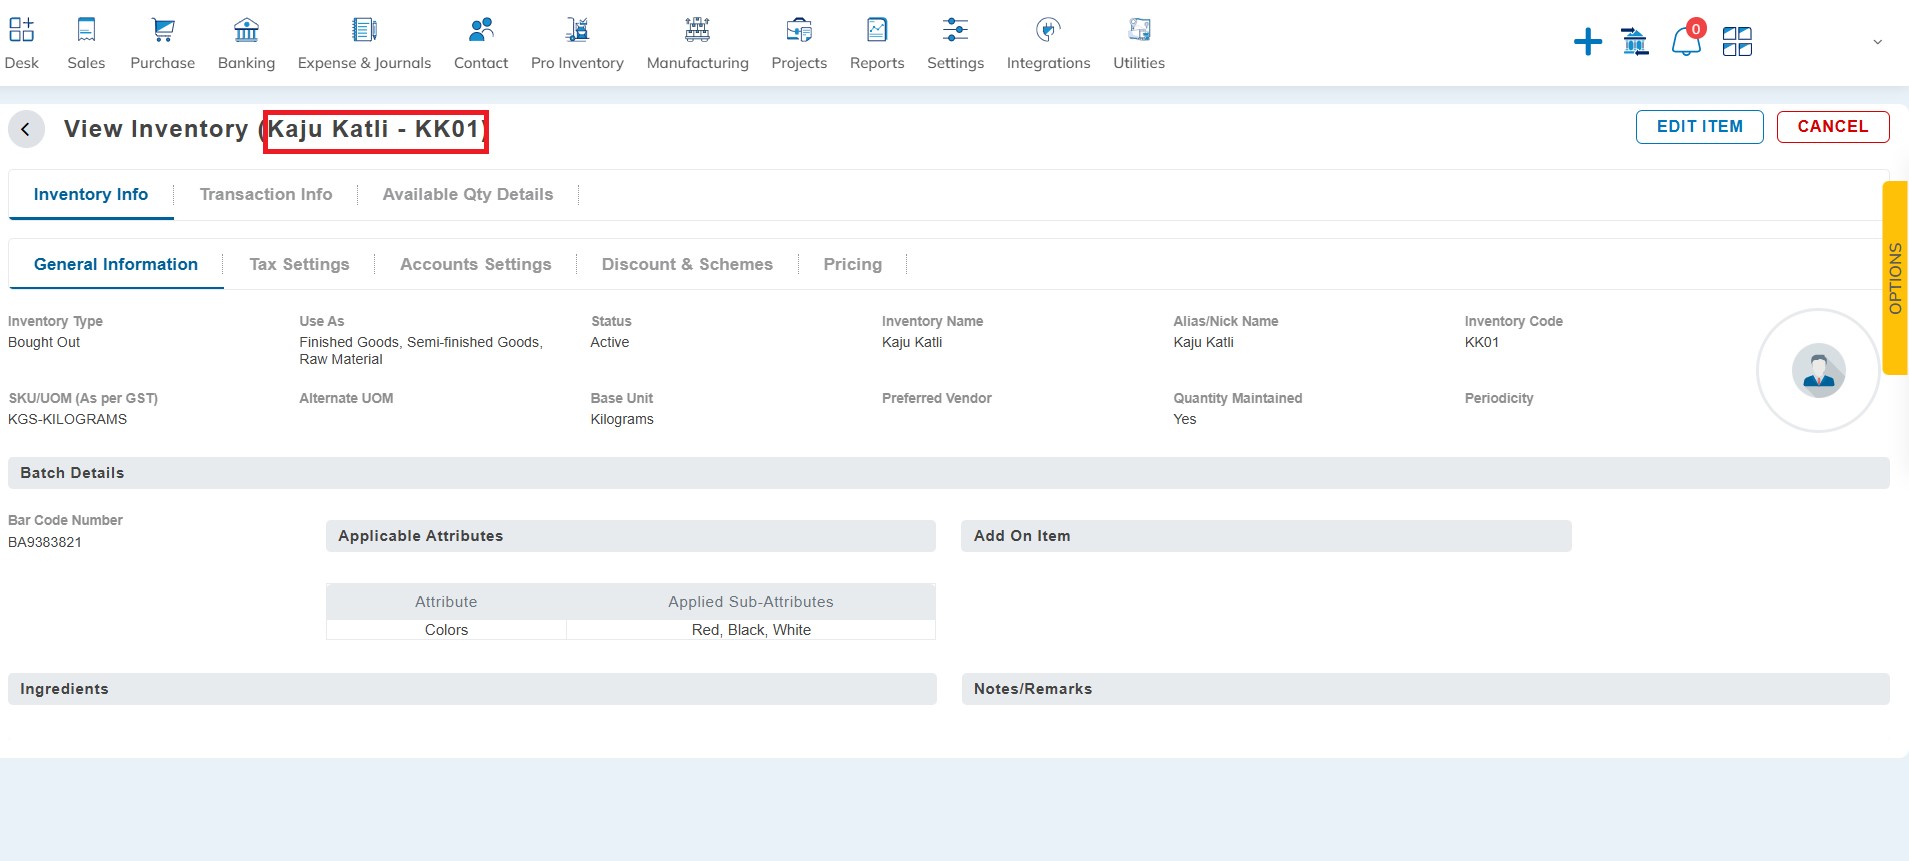The height and width of the screenshot is (861, 1909).
Task: Click the blue plus quick-add icon
Action: [x=1588, y=42]
